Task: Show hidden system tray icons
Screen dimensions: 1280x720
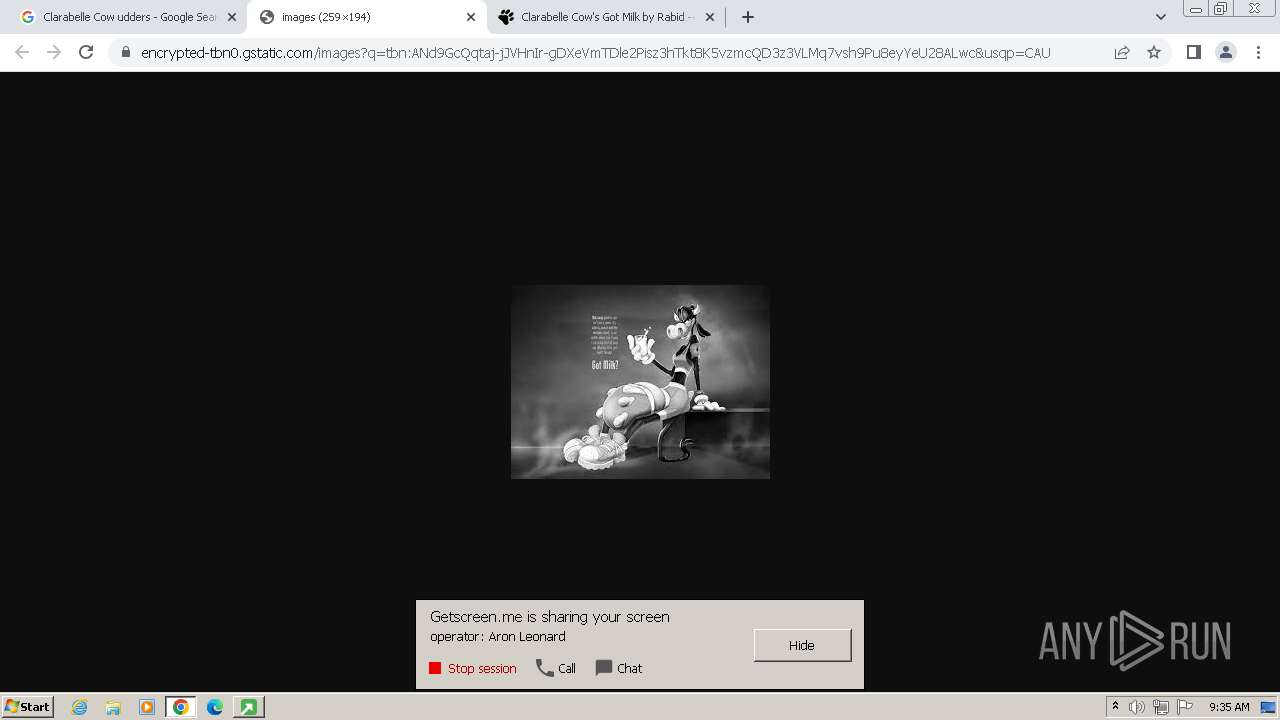Action: tap(1115, 707)
